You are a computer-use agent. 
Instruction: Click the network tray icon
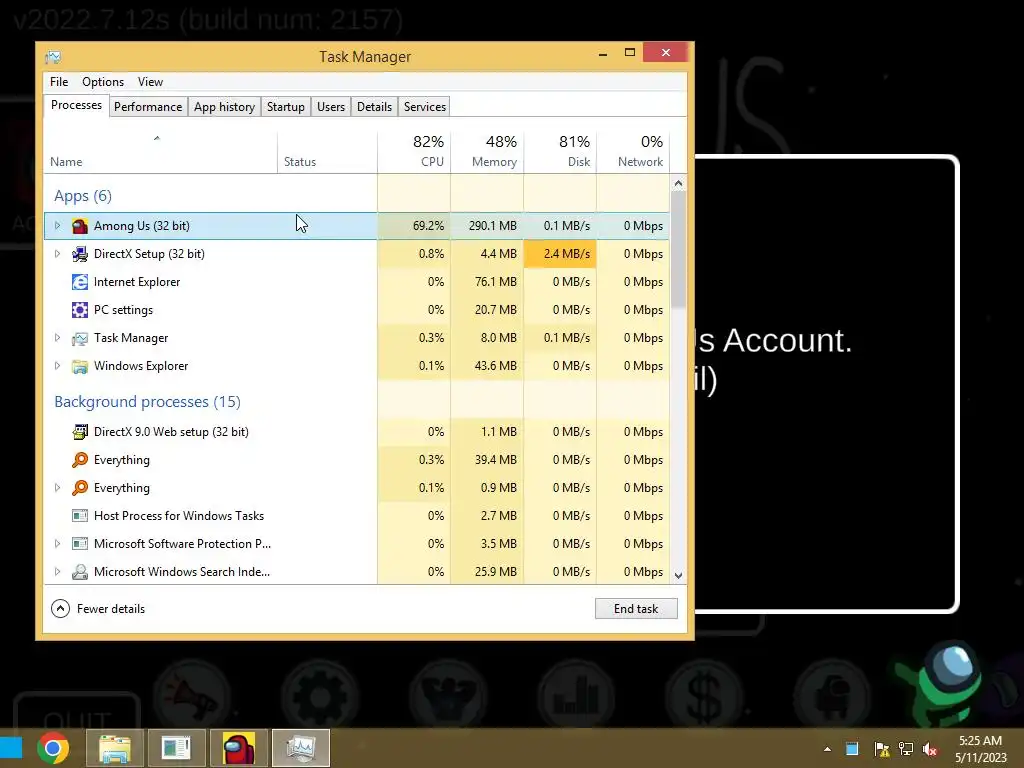coord(906,749)
